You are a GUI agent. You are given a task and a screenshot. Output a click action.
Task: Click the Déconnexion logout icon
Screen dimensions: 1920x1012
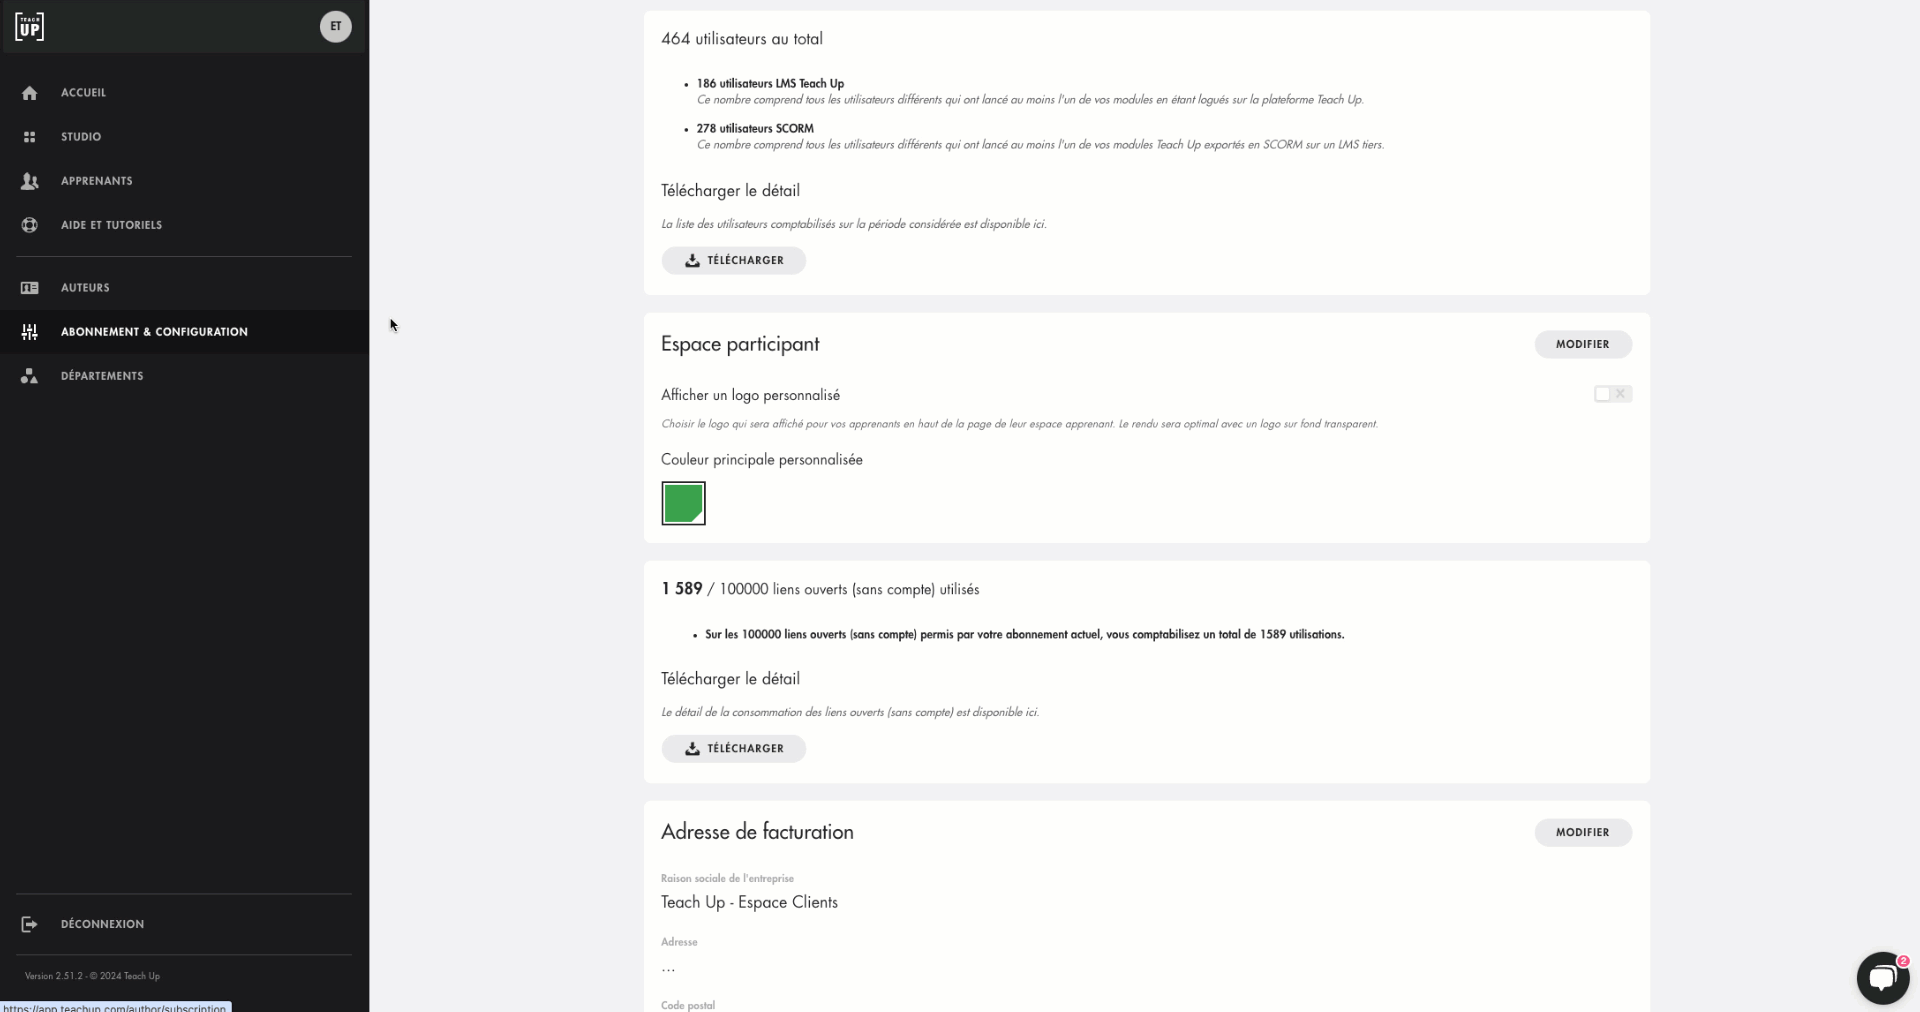[30, 924]
